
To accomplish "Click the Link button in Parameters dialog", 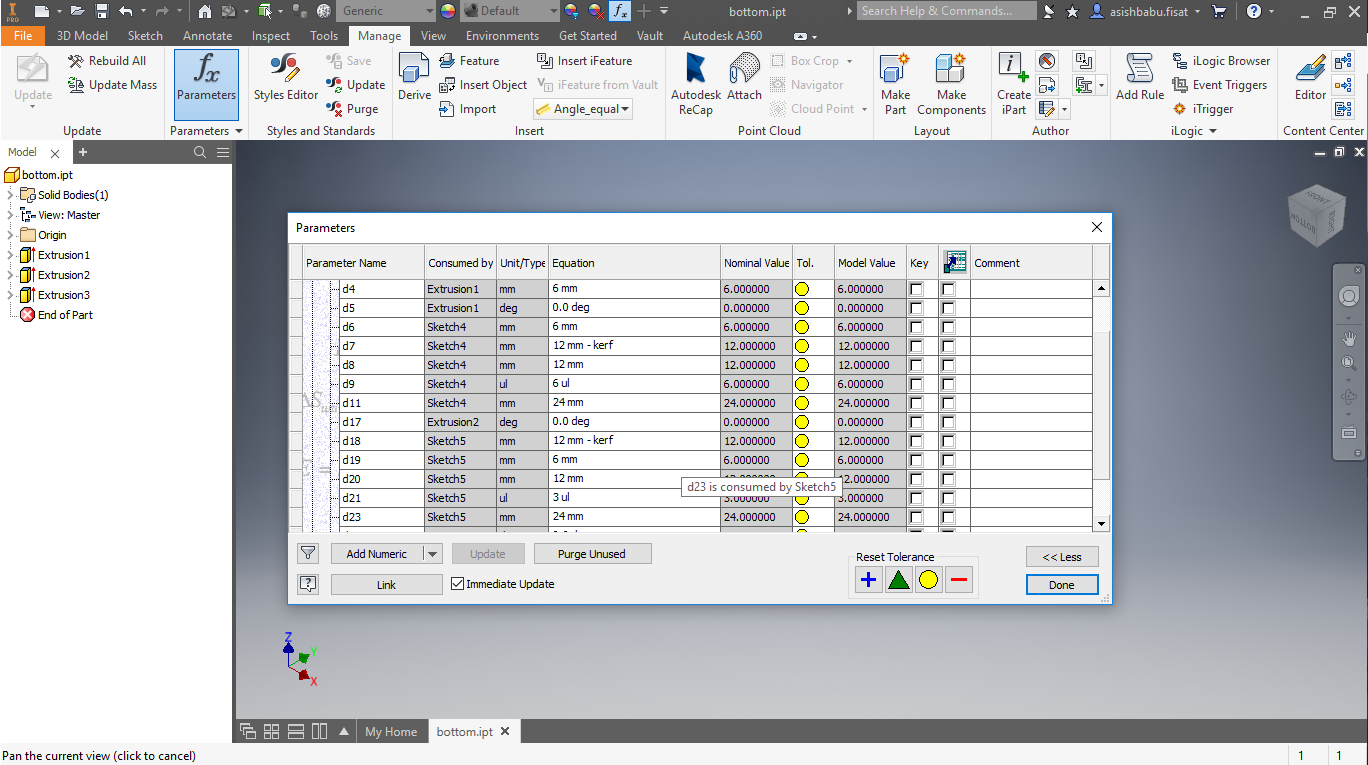I will click(386, 585).
